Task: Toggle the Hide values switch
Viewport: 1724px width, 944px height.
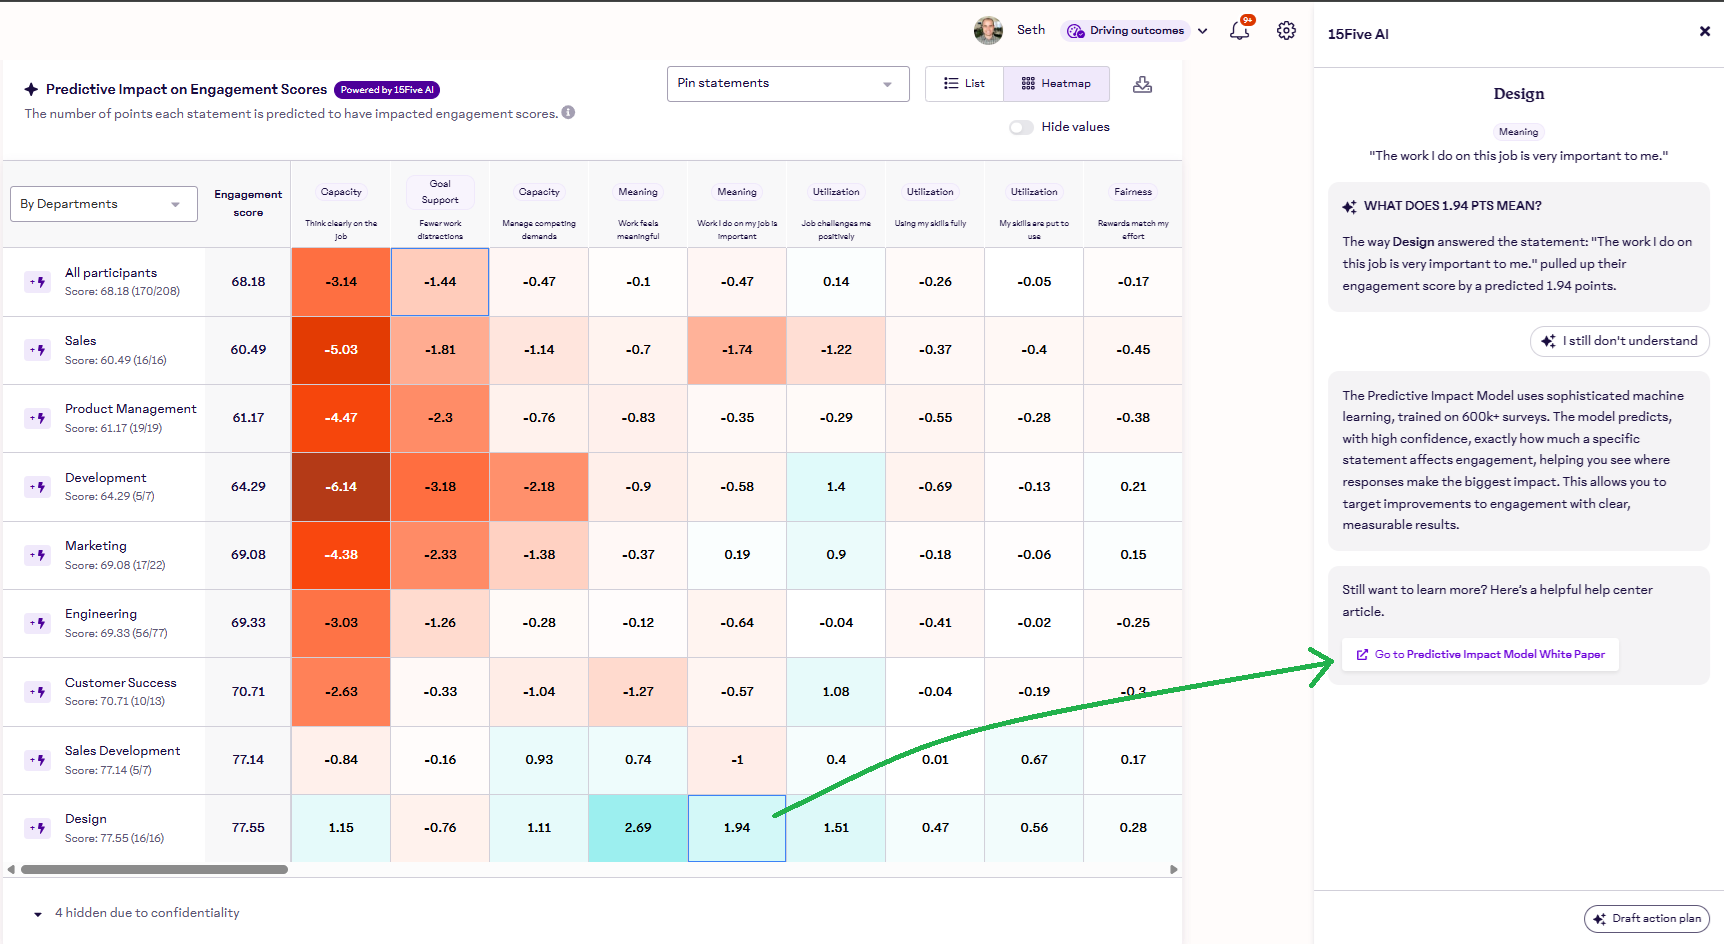Action: pos(1021,127)
